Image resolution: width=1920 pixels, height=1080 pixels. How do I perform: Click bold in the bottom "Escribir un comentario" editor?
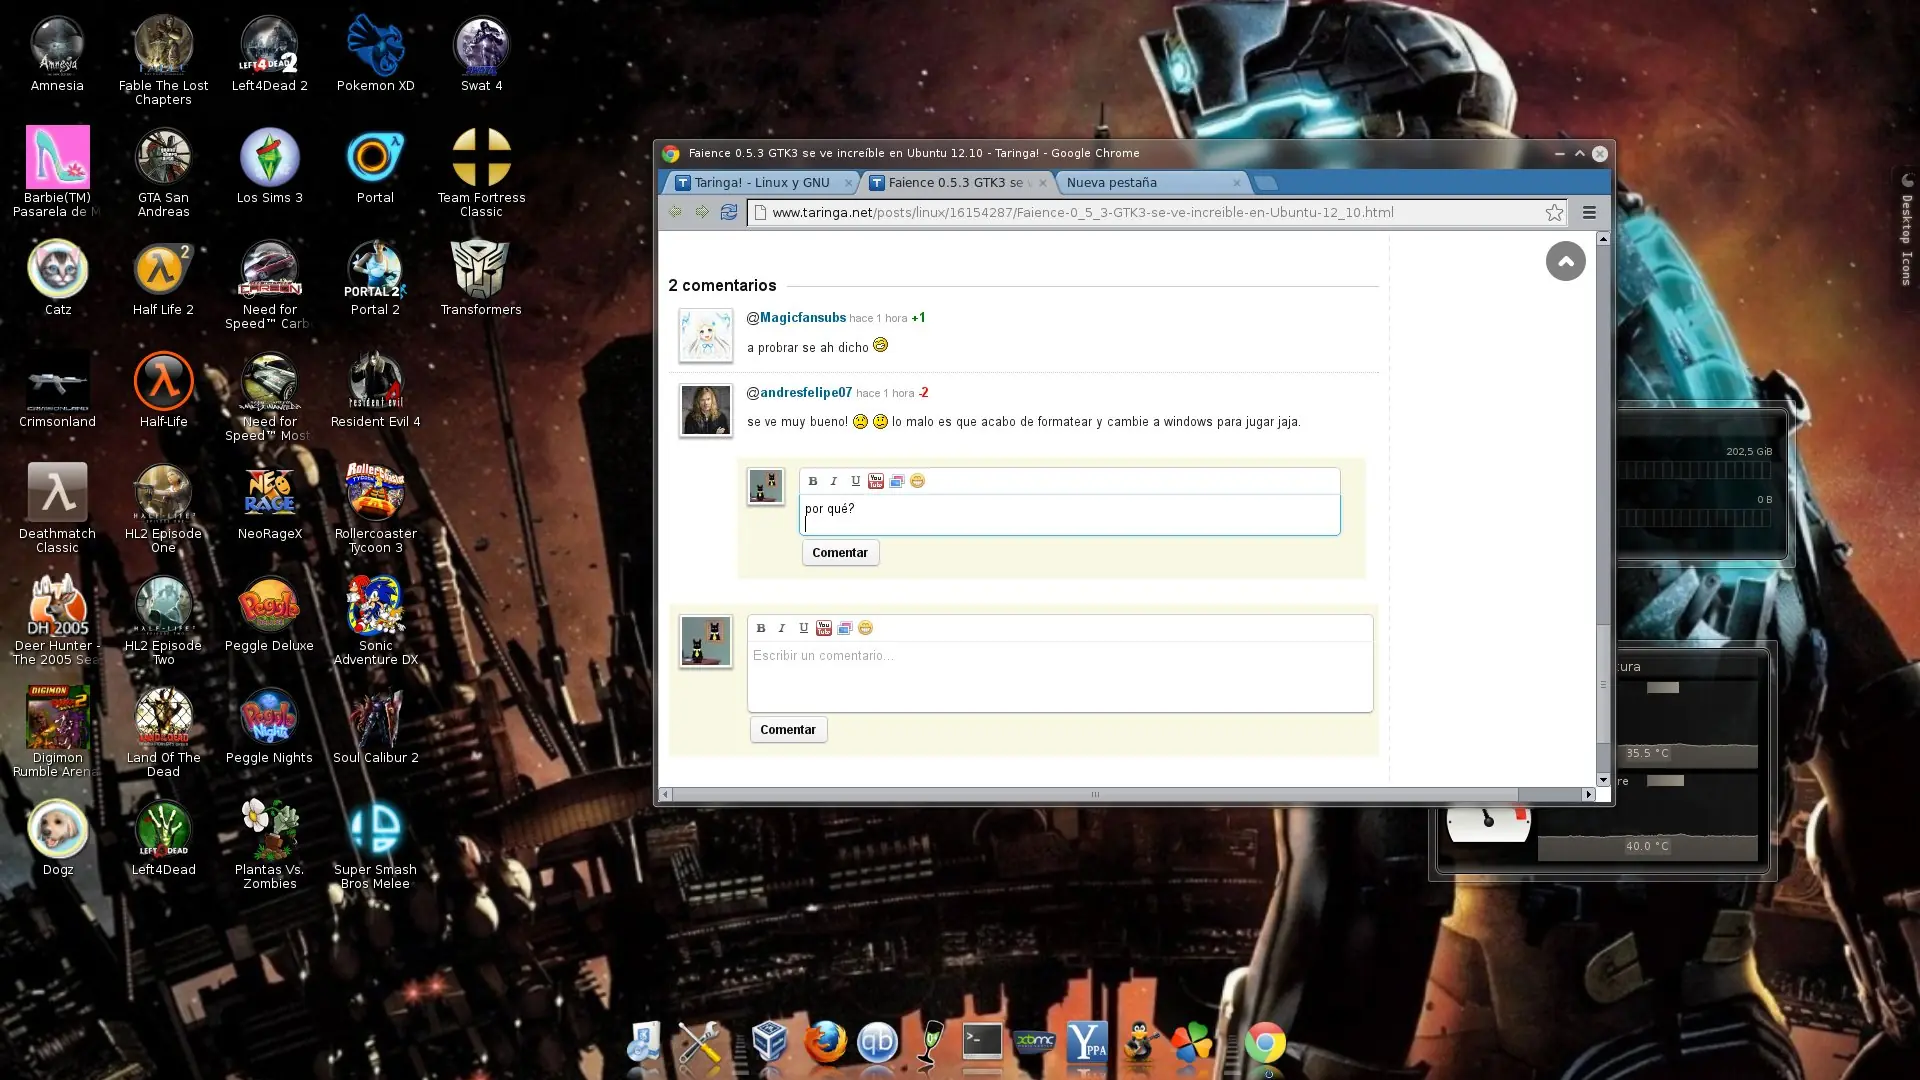click(761, 628)
